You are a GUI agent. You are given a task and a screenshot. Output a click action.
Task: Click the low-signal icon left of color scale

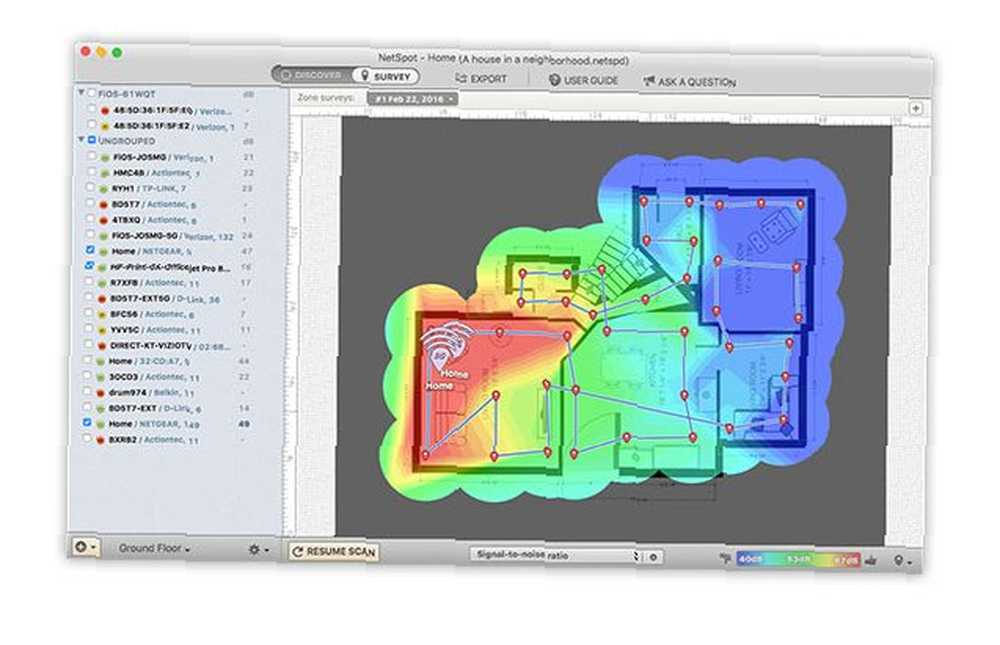(x=725, y=559)
